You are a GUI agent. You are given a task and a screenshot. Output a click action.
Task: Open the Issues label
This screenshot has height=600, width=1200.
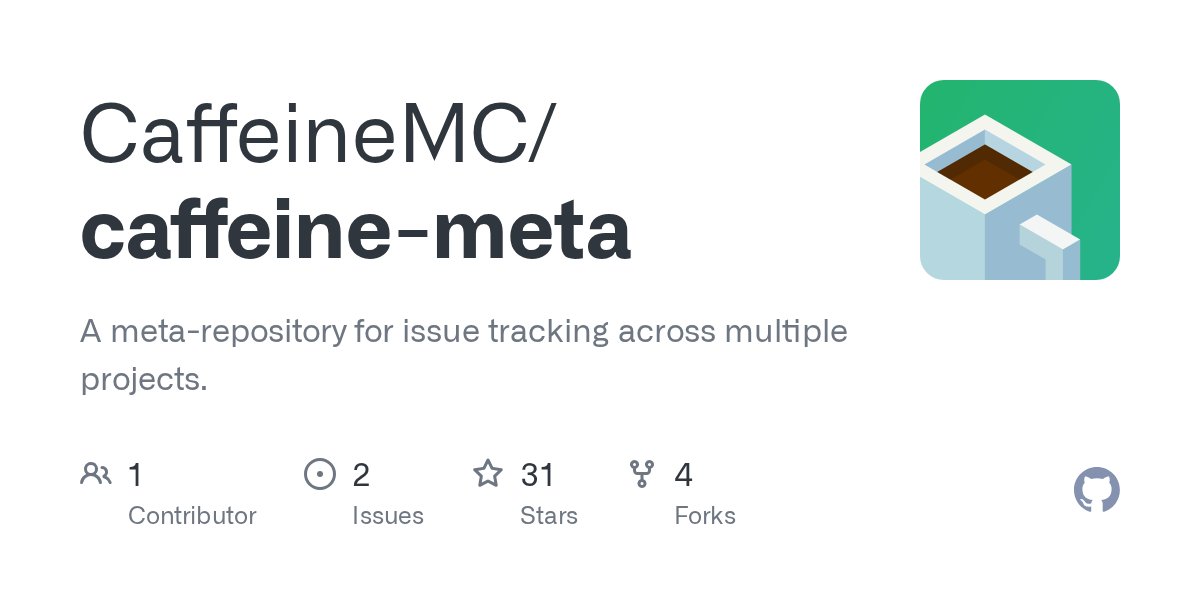387,516
